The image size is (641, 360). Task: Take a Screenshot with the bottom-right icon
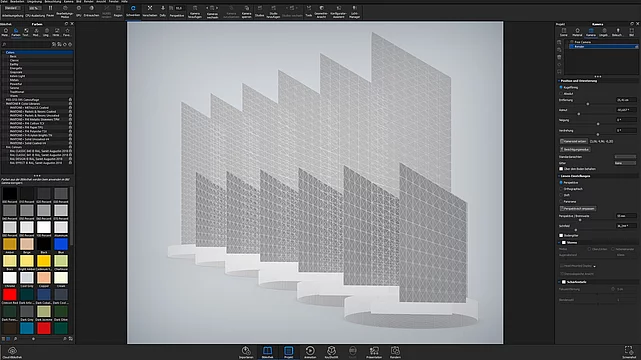[x=629, y=352]
